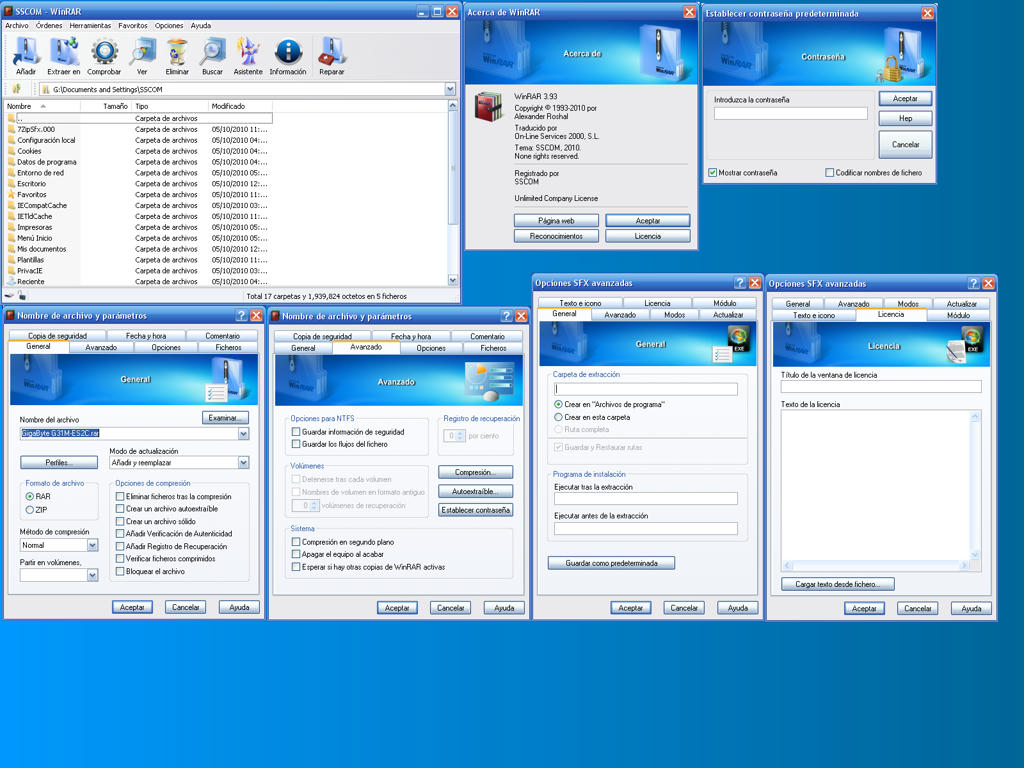Click the Perfiles button
Viewport: 1024px width, 768px height.
[59, 462]
